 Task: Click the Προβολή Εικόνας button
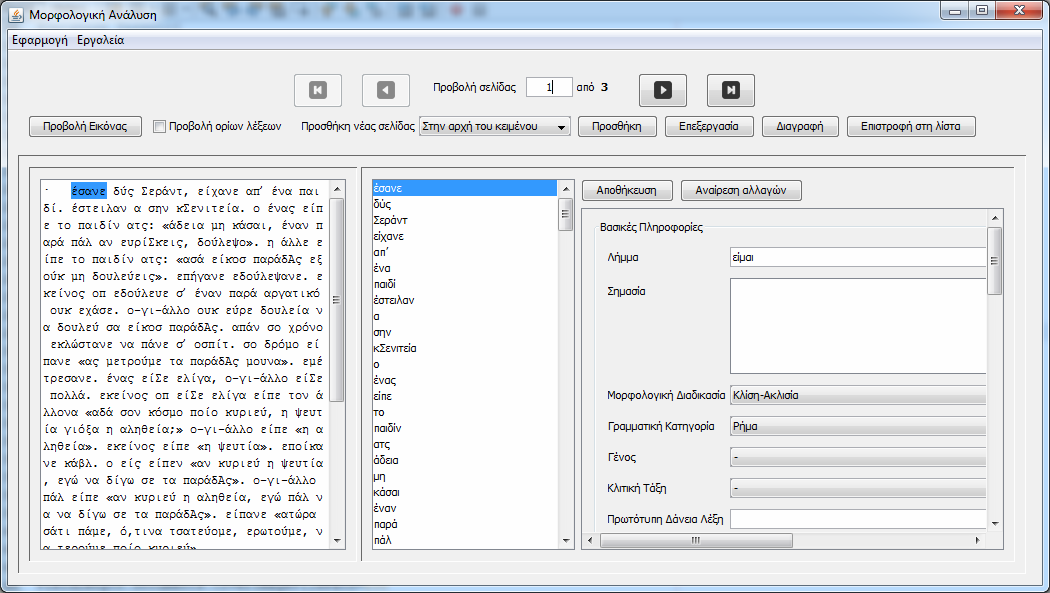tap(85, 126)
